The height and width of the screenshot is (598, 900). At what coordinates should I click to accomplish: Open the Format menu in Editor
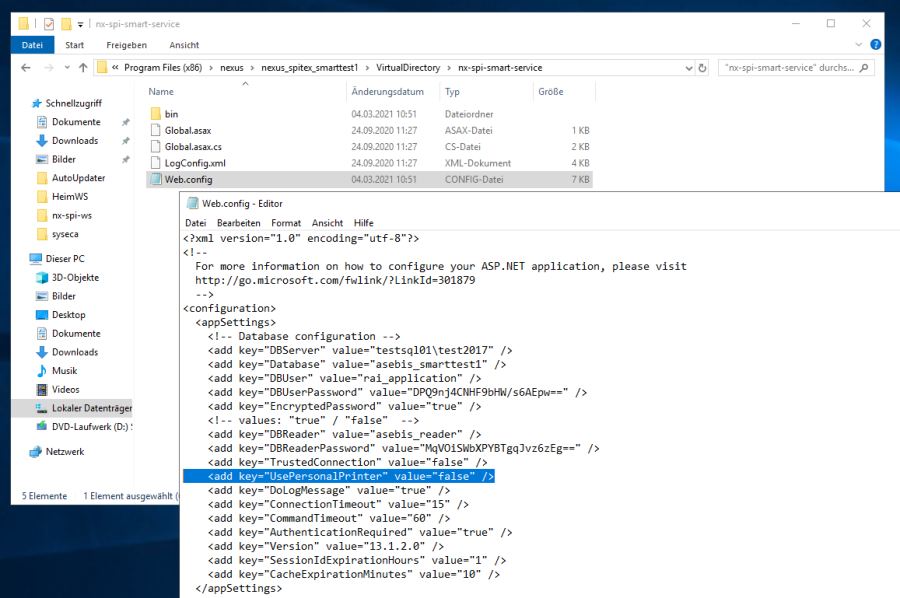(x=286, y=222)
